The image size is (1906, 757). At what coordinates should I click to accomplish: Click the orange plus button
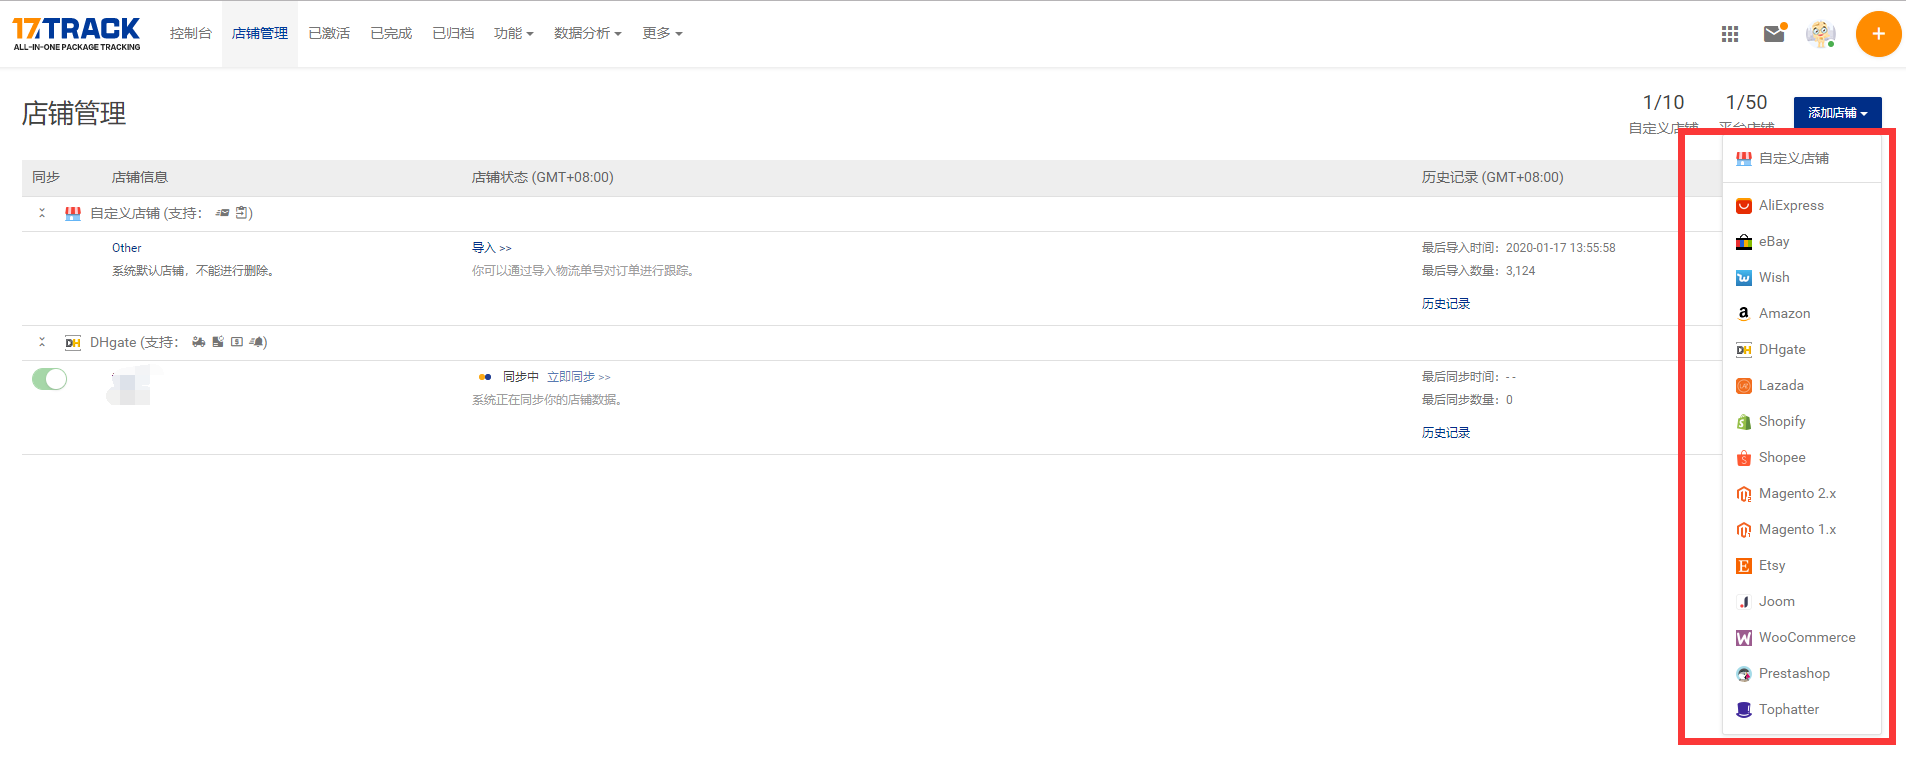pyautogui.click(x=1878, y=34)
